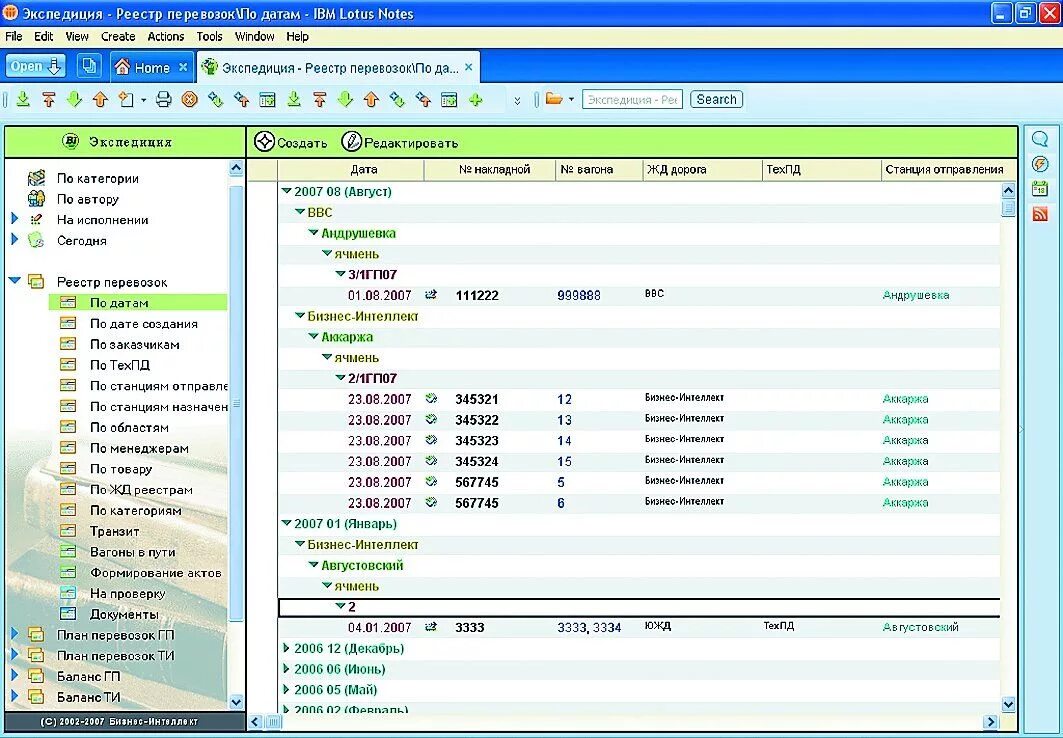This screenshot has width=1063, height=738.
Task: Click the Search button
Action: (716, 99)
